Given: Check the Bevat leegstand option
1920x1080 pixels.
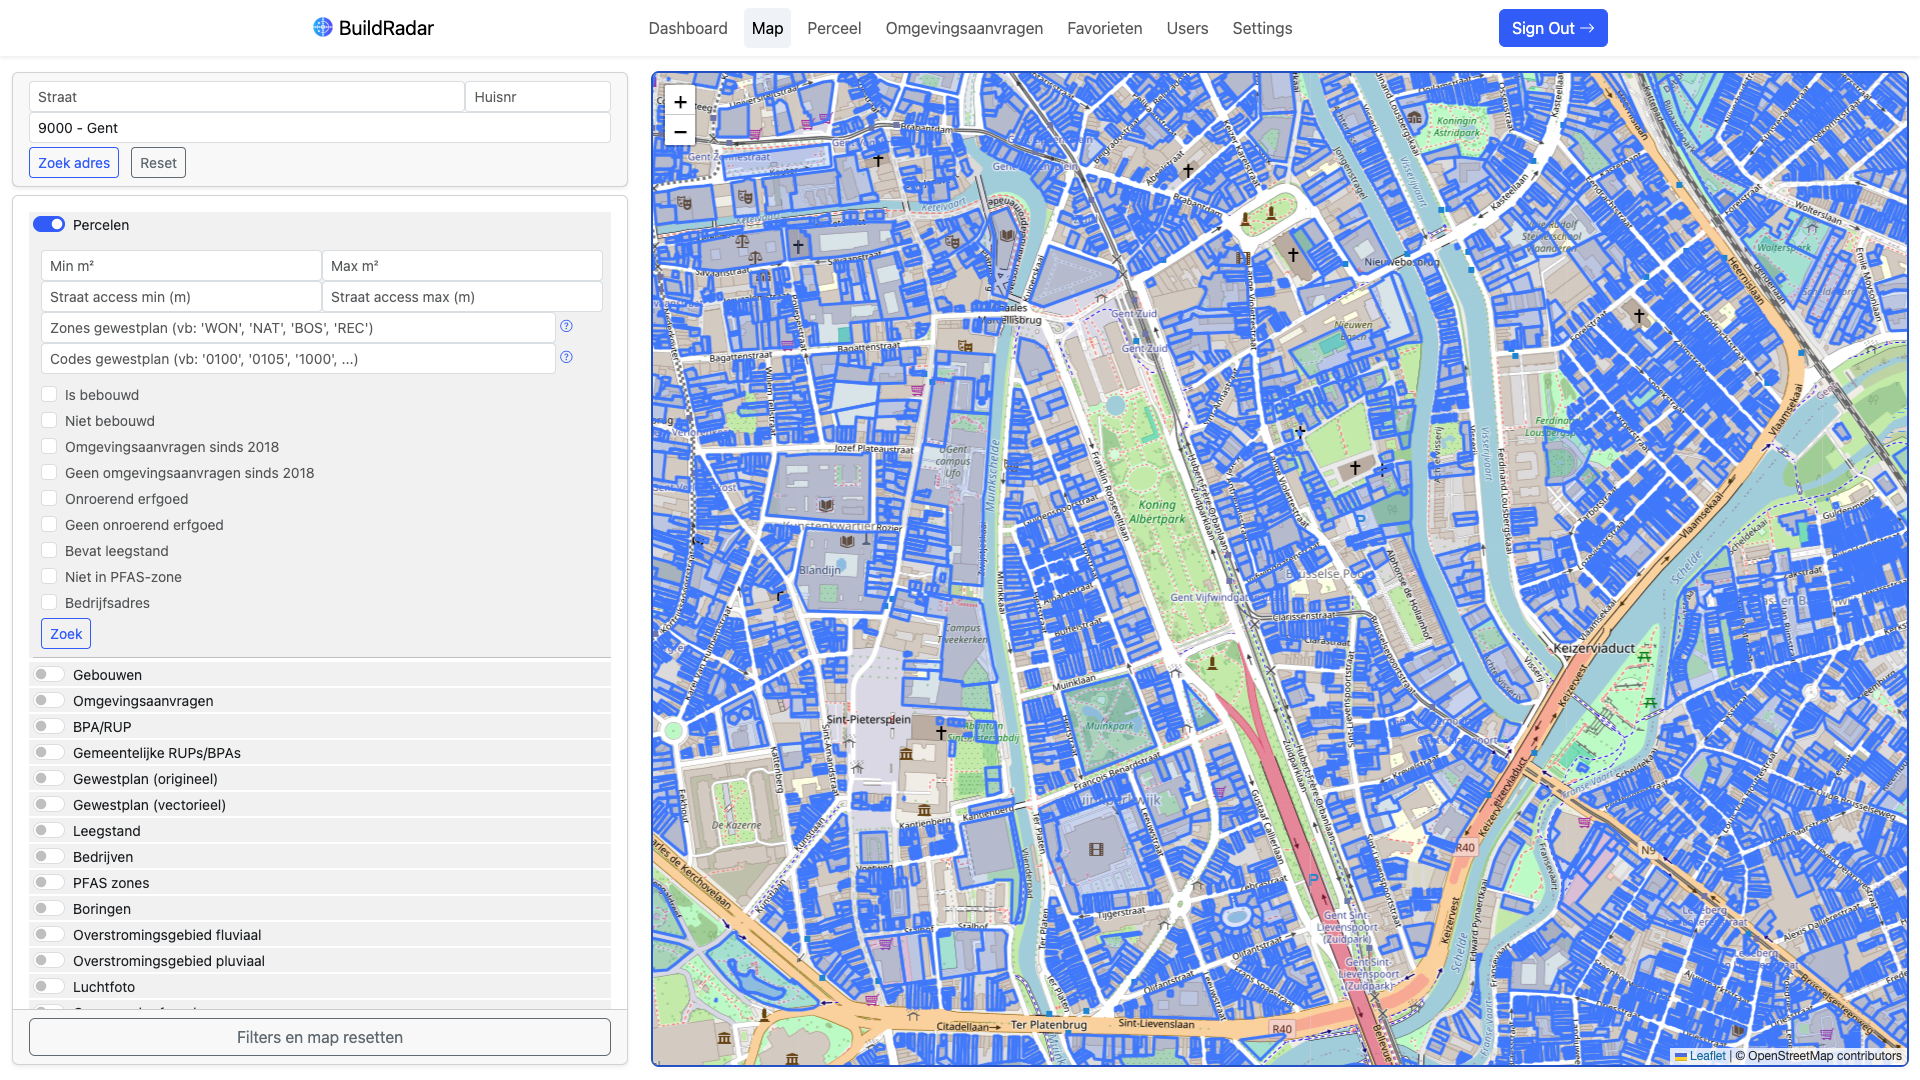Looking at the screenshot, I should pos(49,550).
